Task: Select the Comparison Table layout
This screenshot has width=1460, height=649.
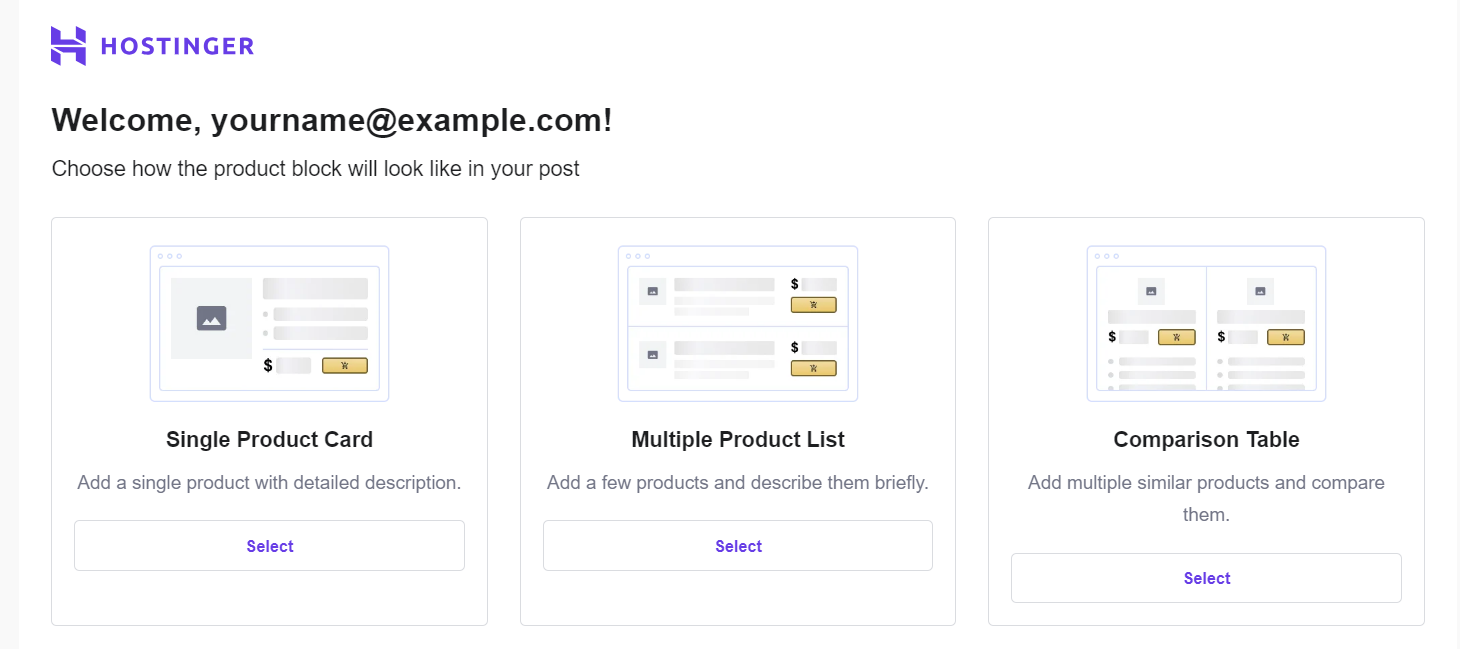Action: tap(1205, 577)
